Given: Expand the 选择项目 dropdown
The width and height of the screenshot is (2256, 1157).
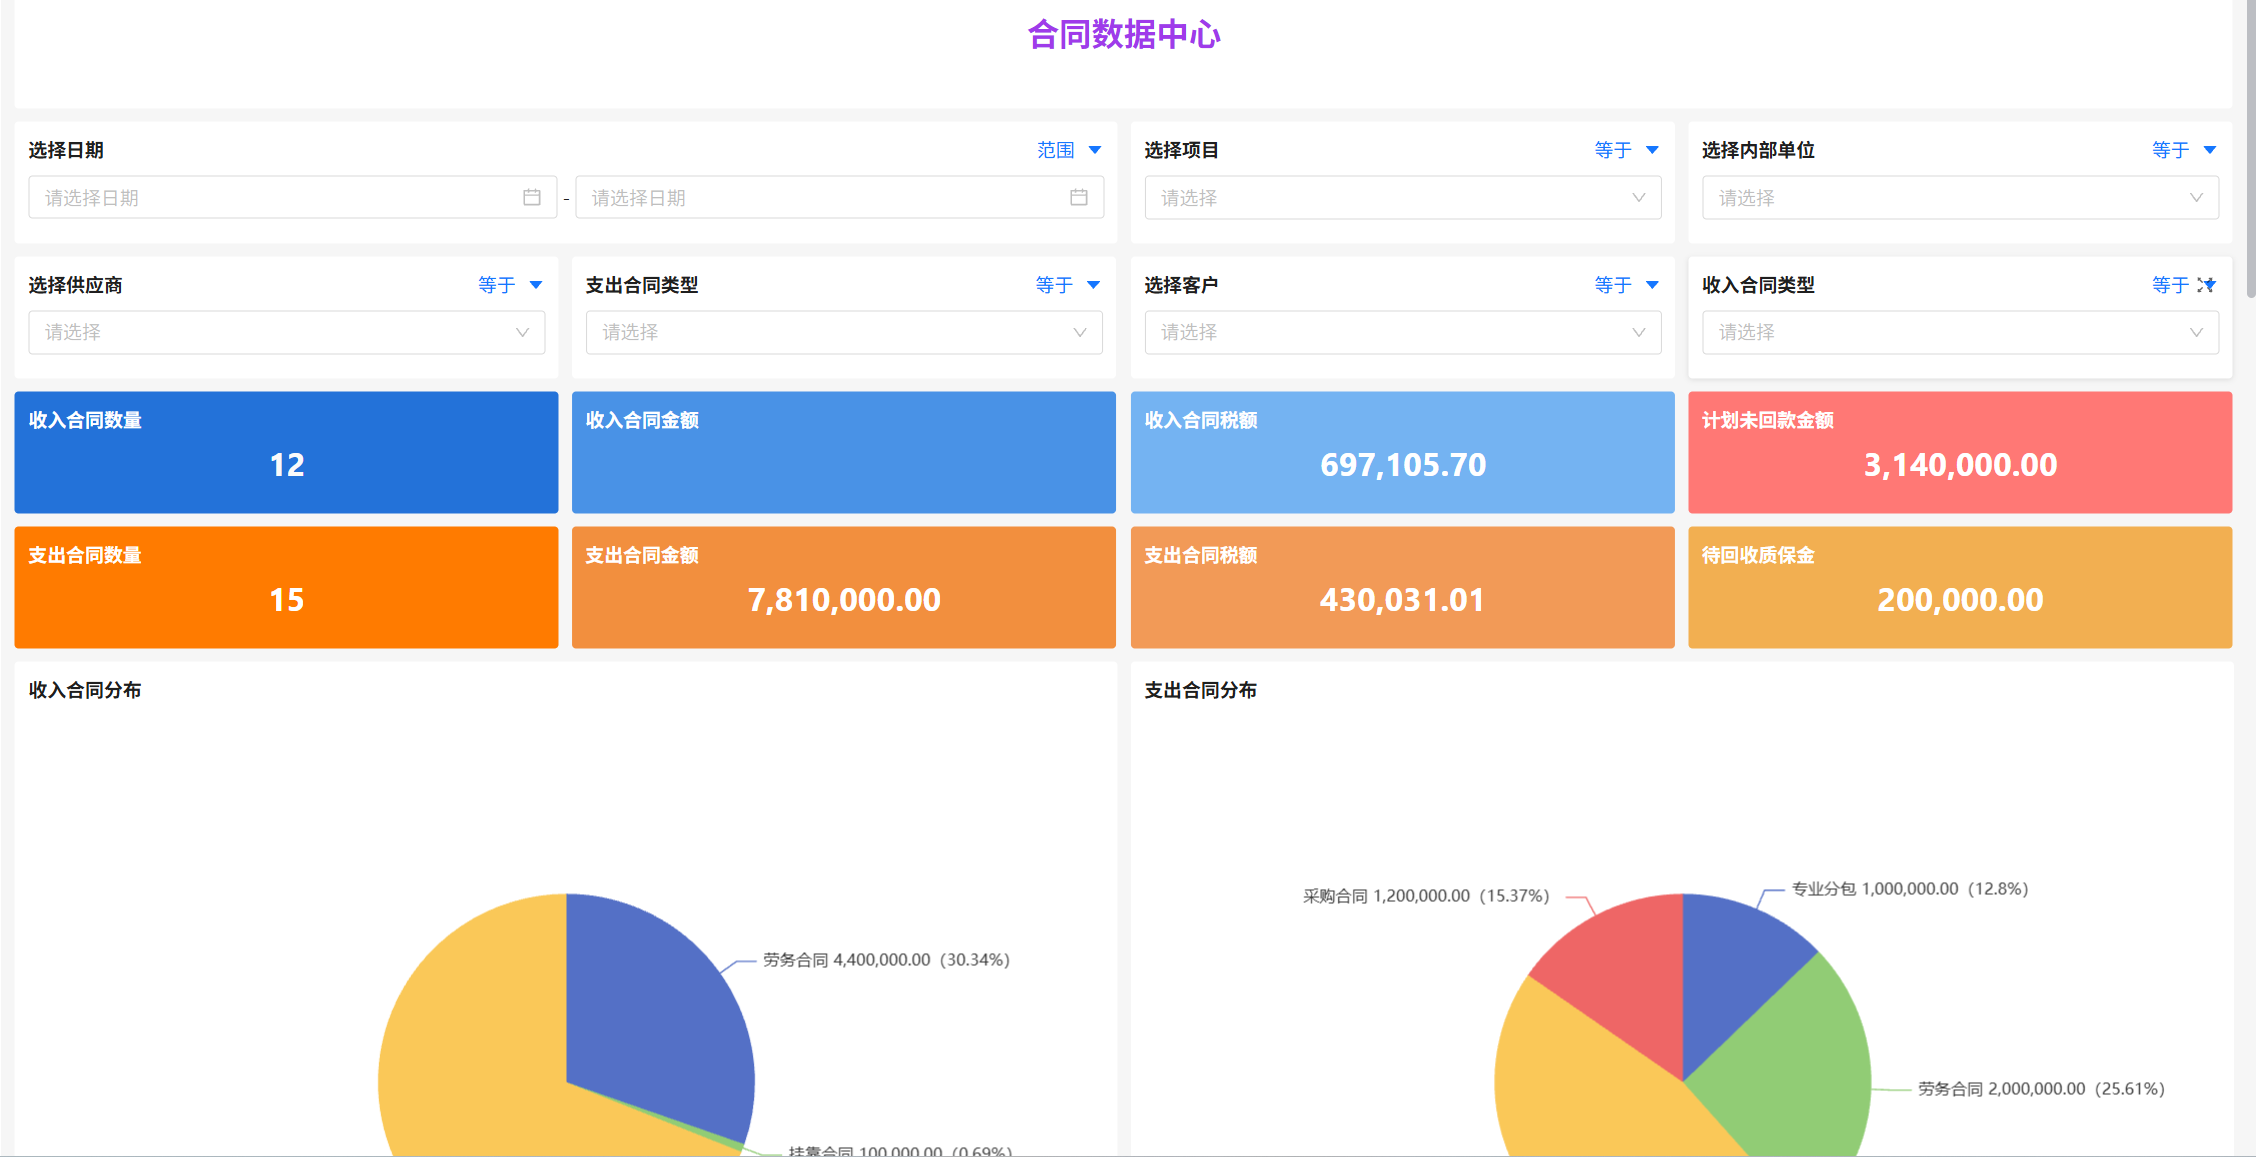Looking at the screenshot, I should coord(1402,198).
